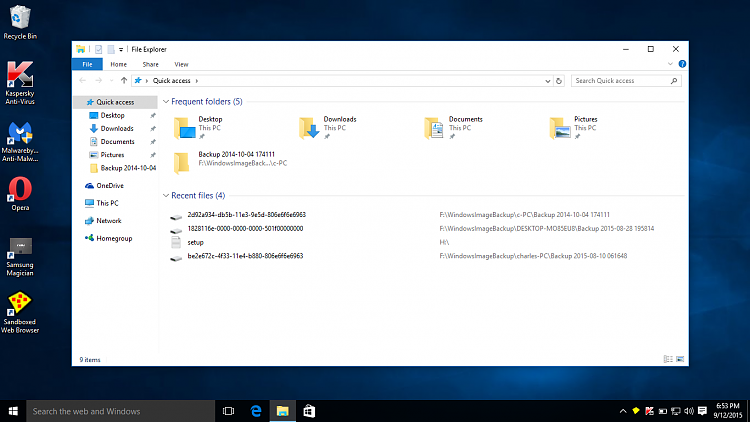
Task: Go up one folder level arrow
Action: (124, 80)
